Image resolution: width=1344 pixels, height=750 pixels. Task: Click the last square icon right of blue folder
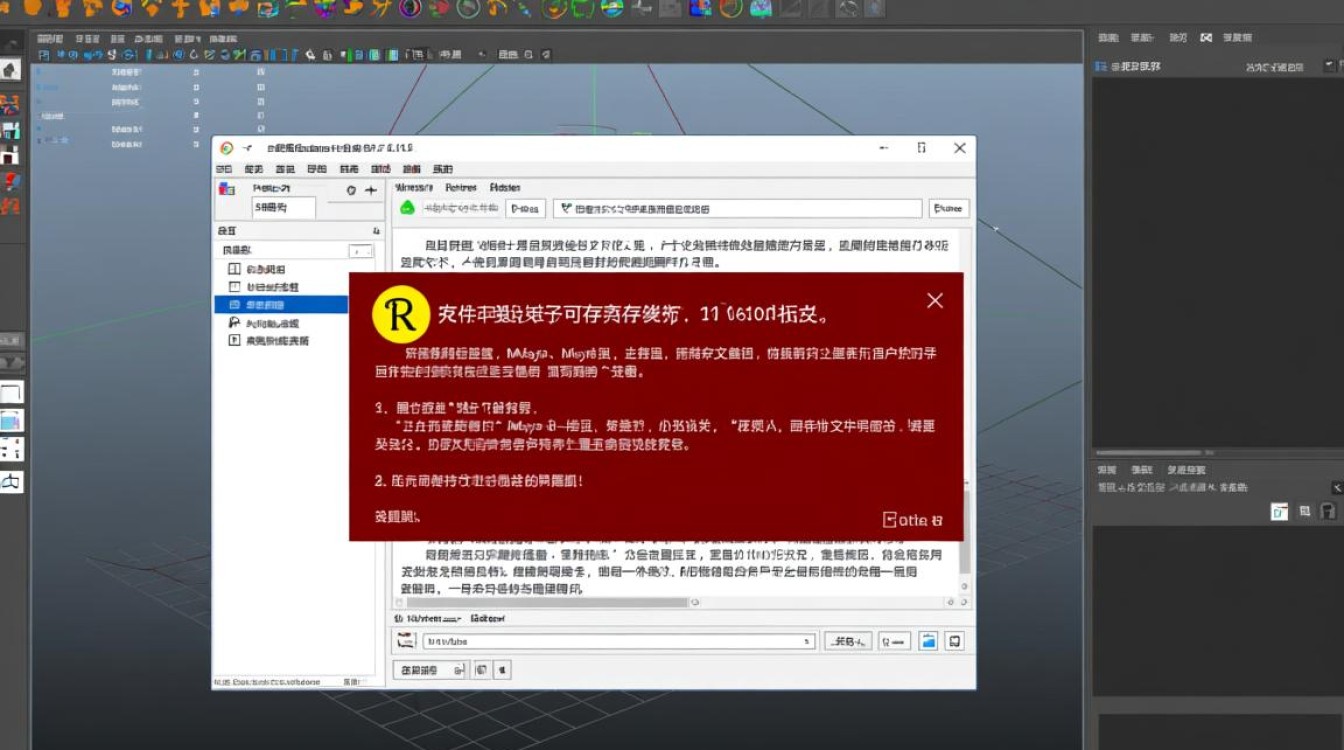pos(955,641)
